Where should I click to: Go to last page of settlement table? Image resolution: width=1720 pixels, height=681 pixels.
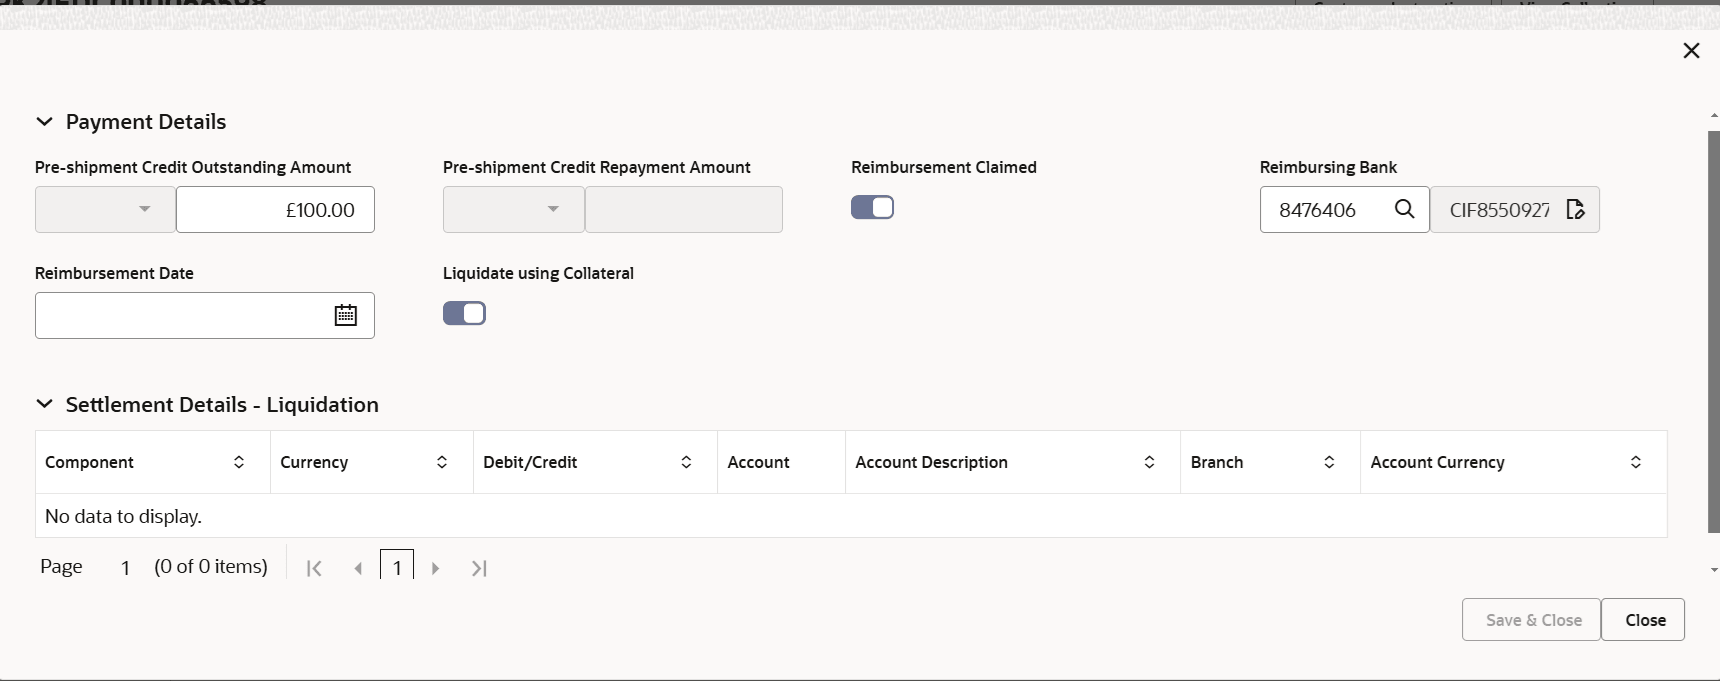click(479, 568)
